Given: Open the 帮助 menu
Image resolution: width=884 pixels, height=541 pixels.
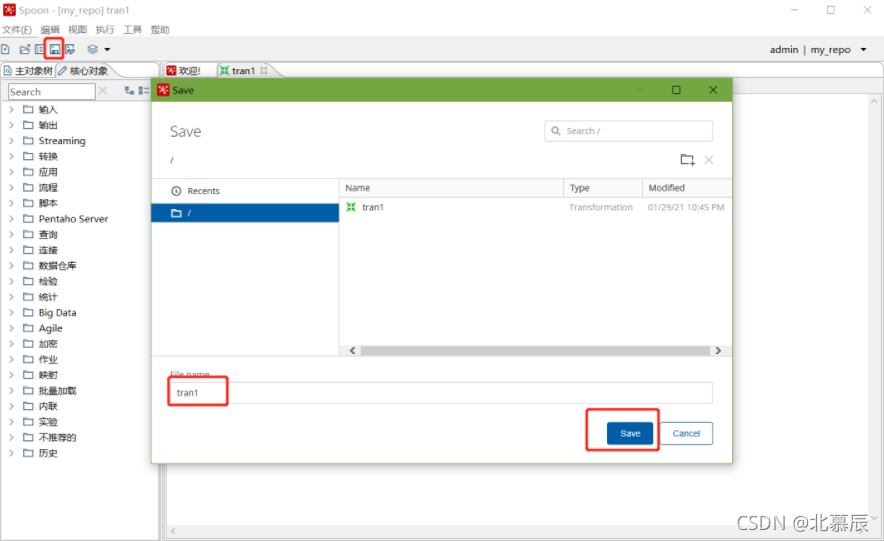Looking at the screenshot, I should tap(160, 29).
